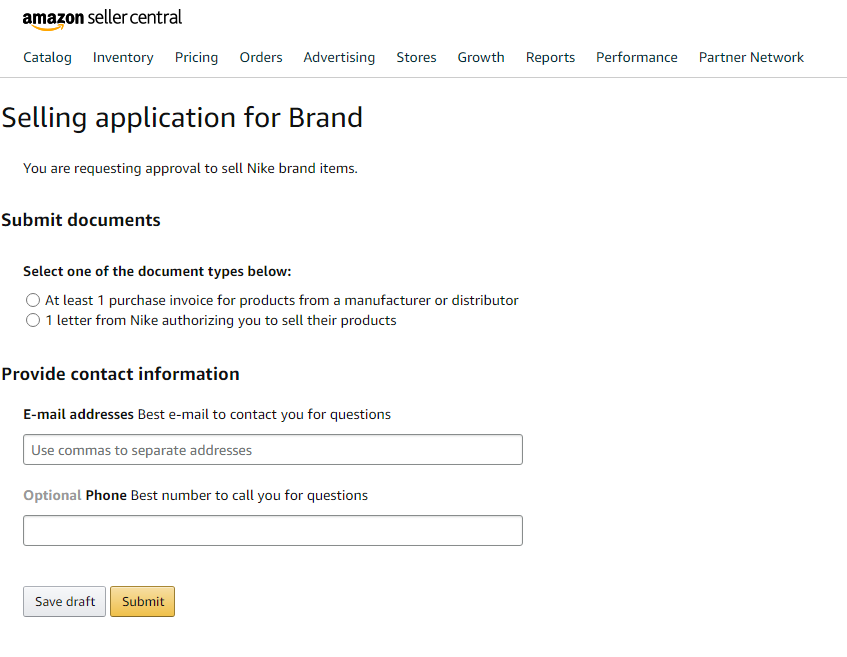Image resolution: width=847 pixels, height=657 pixels.
Task: Open the Growth menu
Action: [481, 58]
